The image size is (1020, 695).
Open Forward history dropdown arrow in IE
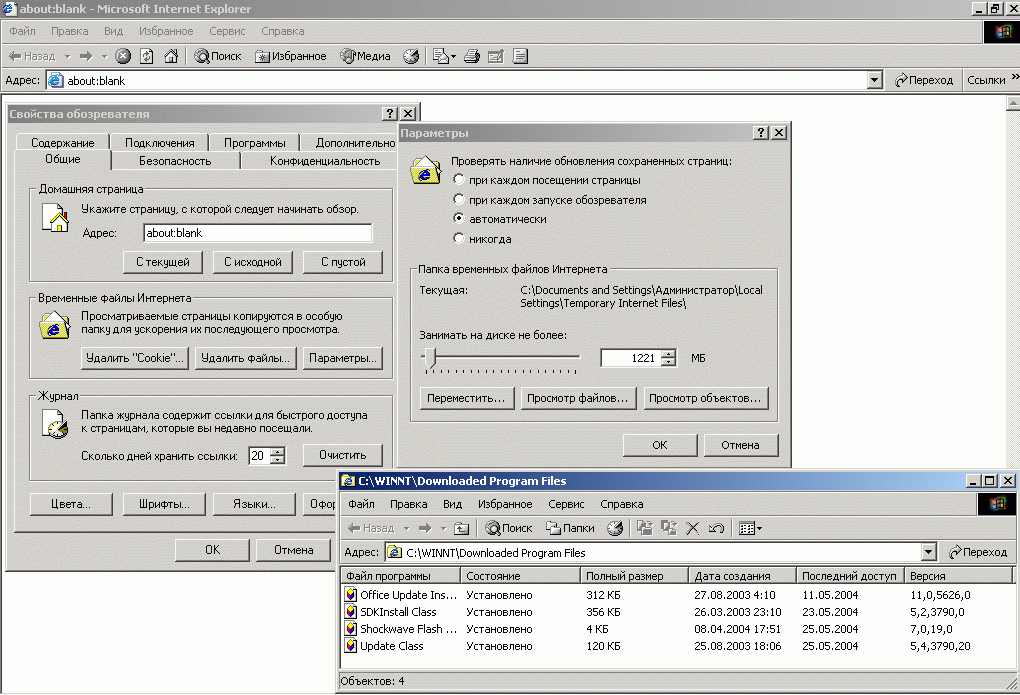tap(104, 57)
